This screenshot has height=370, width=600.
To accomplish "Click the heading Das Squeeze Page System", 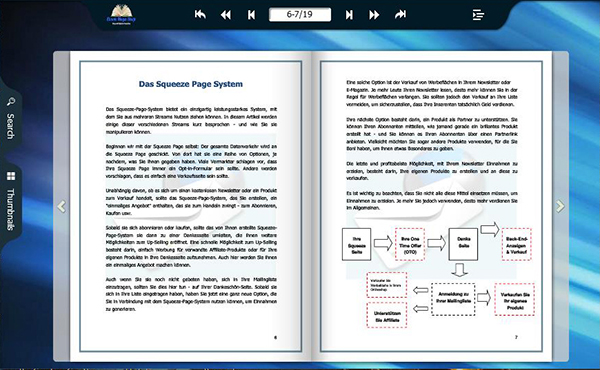I will coord(191,84).
